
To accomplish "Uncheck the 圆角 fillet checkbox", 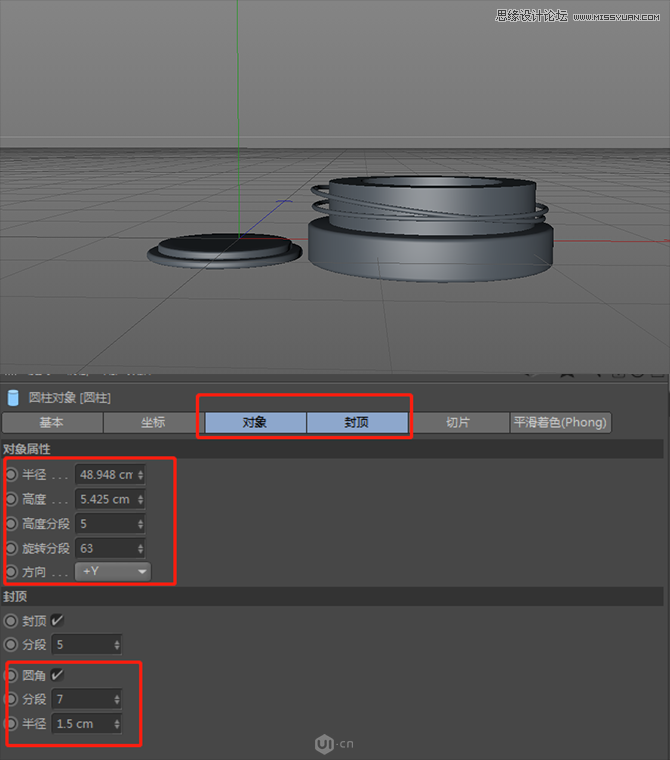I will pos(57,675).
